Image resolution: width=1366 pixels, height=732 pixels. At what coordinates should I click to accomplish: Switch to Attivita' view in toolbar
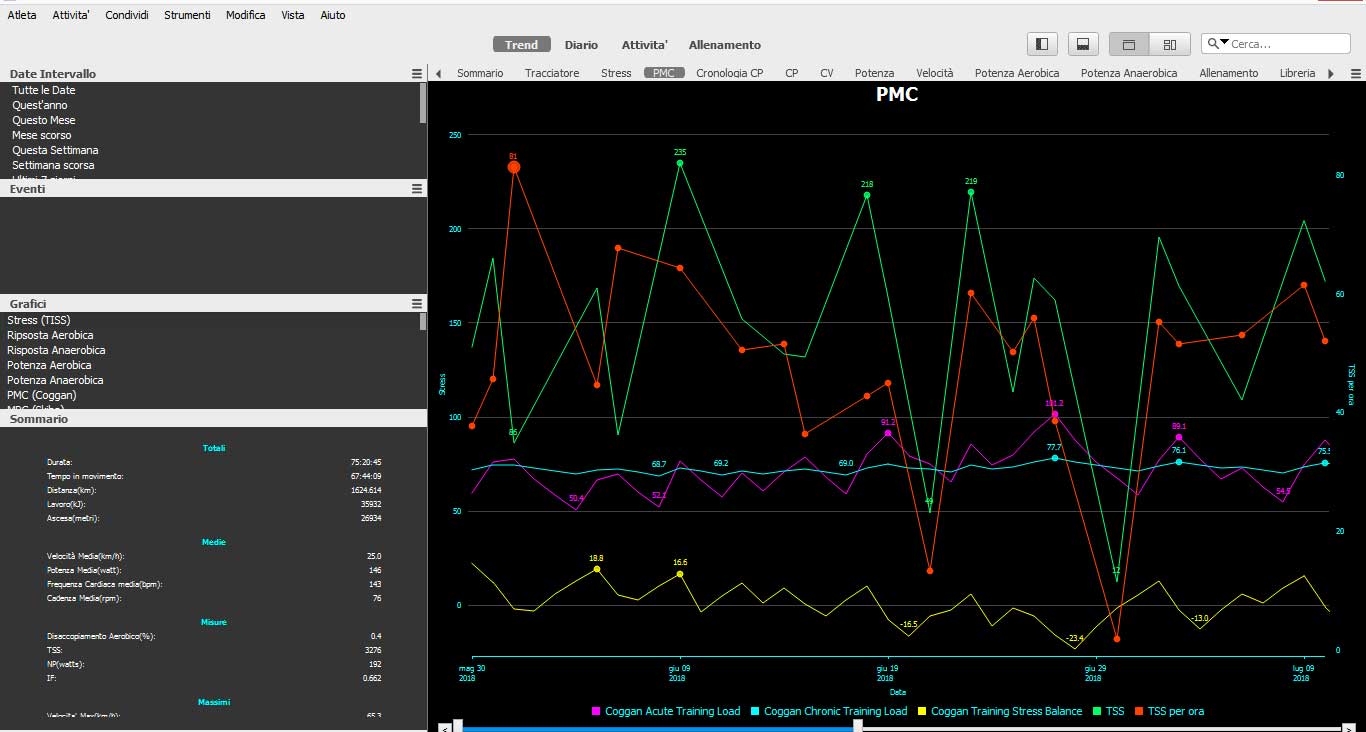644,45
